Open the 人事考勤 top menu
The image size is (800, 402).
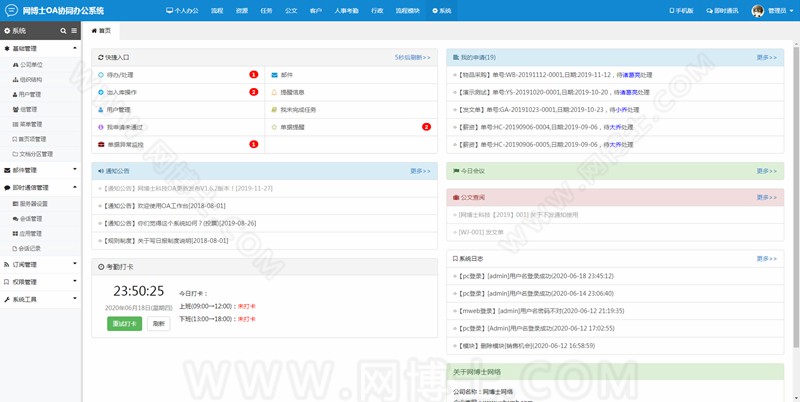tap(346, 11)
